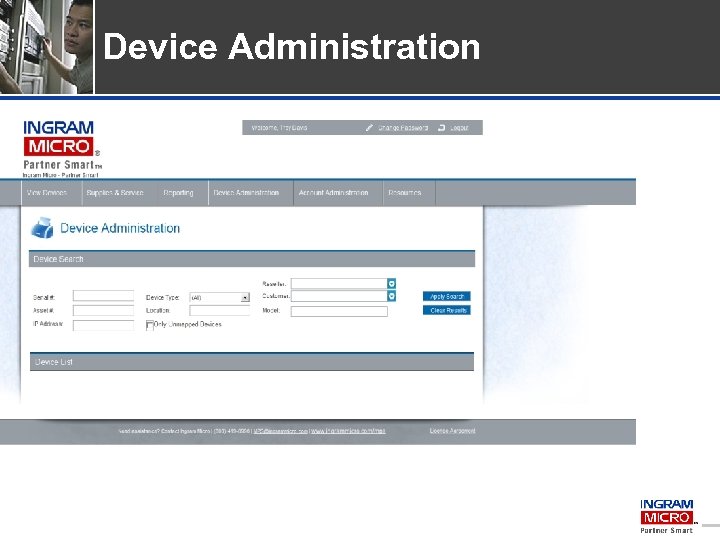Viewport: 720px width, 540px height.
Task: Click the Apply Search button
Action: pyautogui.click(x=447, y=297)
